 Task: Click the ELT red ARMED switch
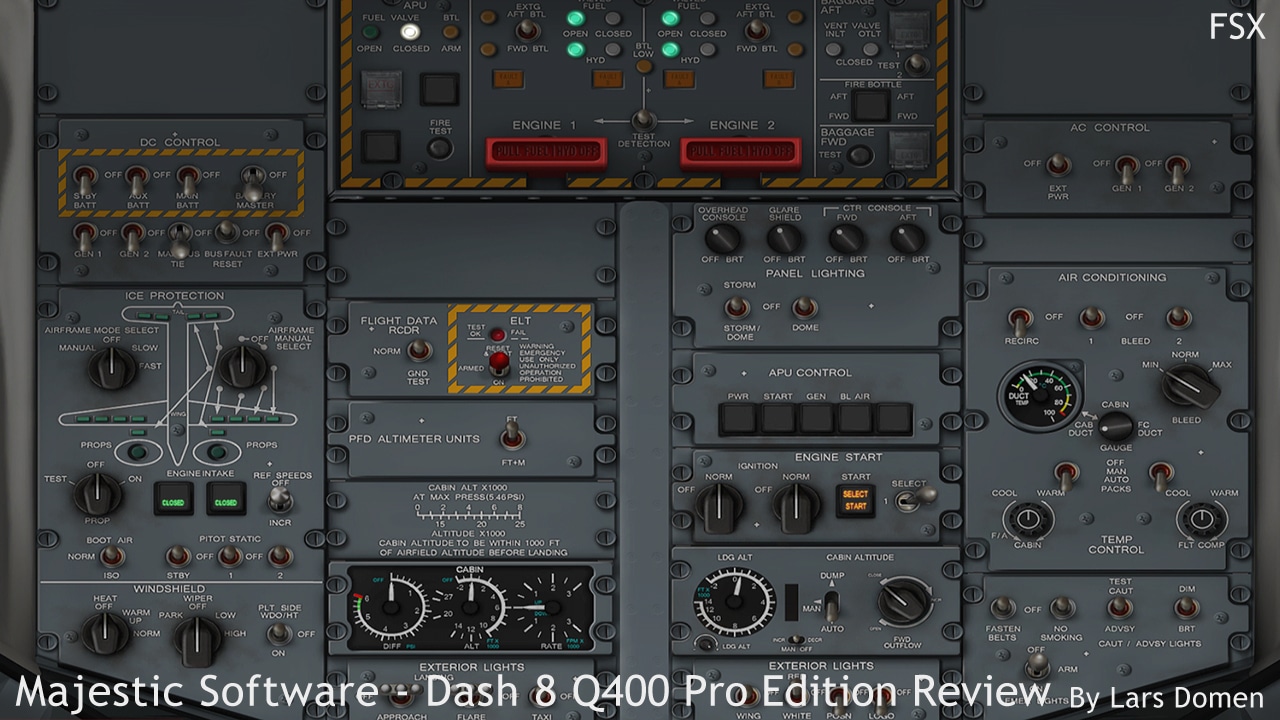pyautogui.click(x=497, y=362)
